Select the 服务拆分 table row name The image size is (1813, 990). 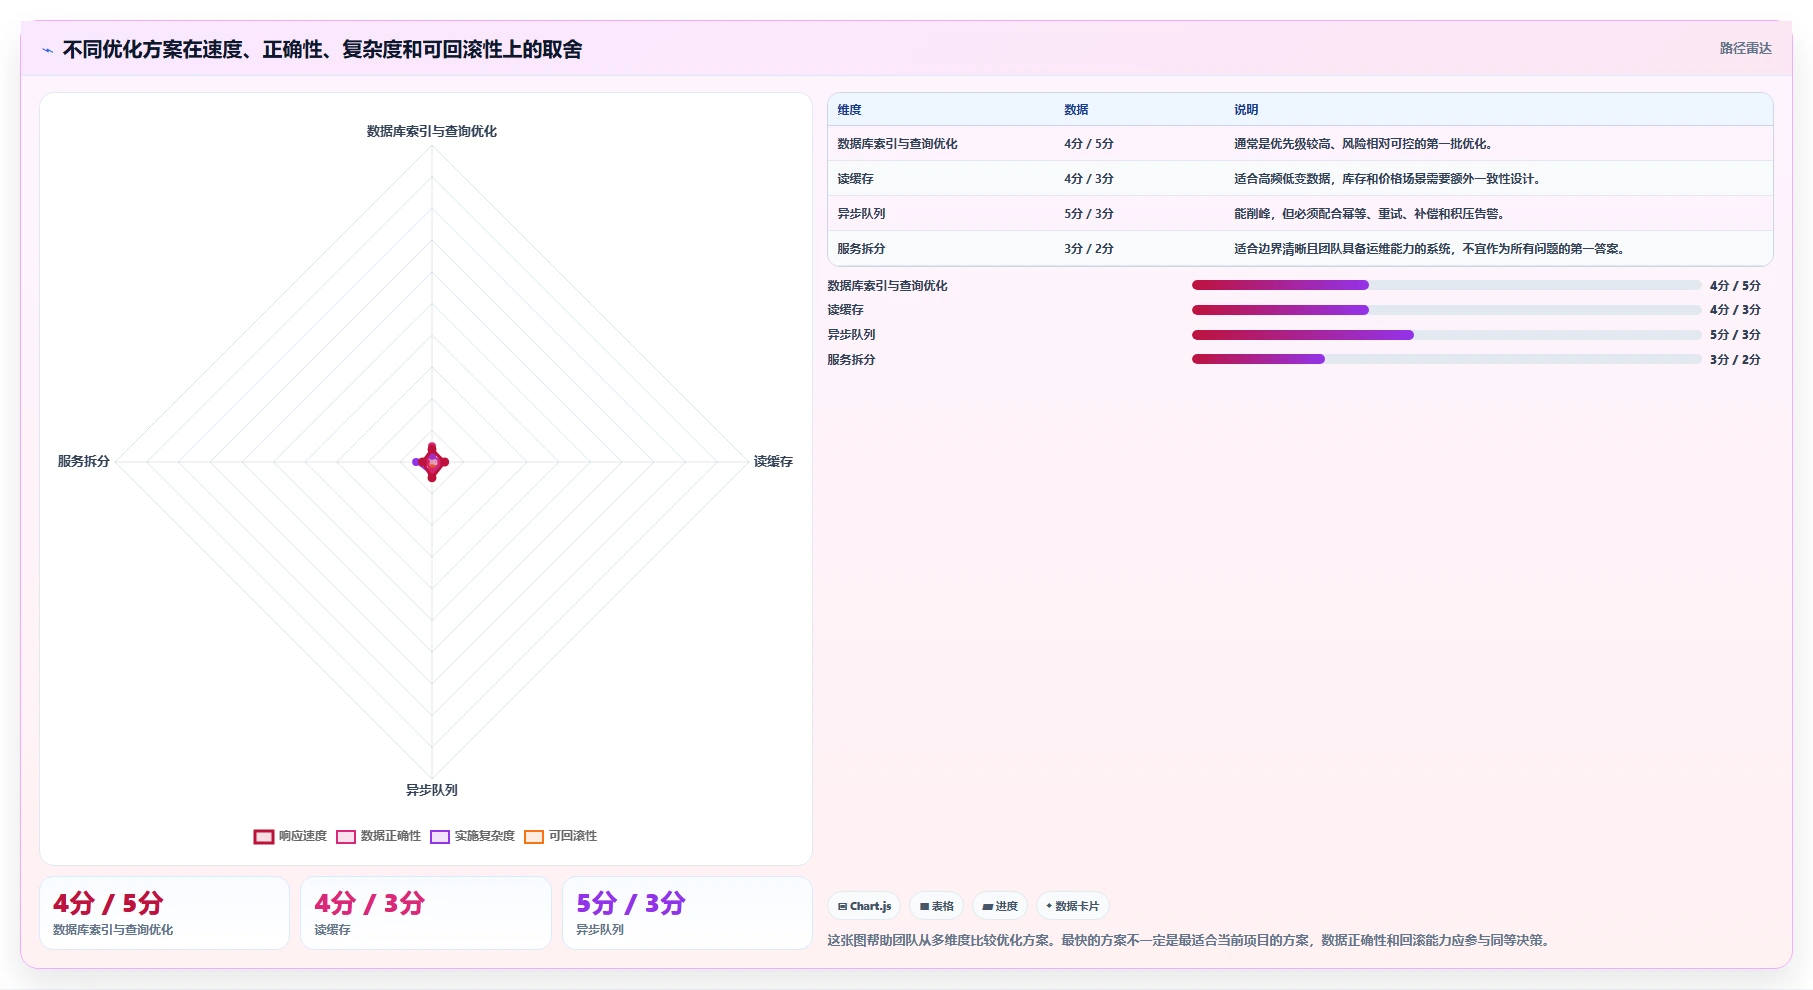pyautogui.click(x=861, y=249)
